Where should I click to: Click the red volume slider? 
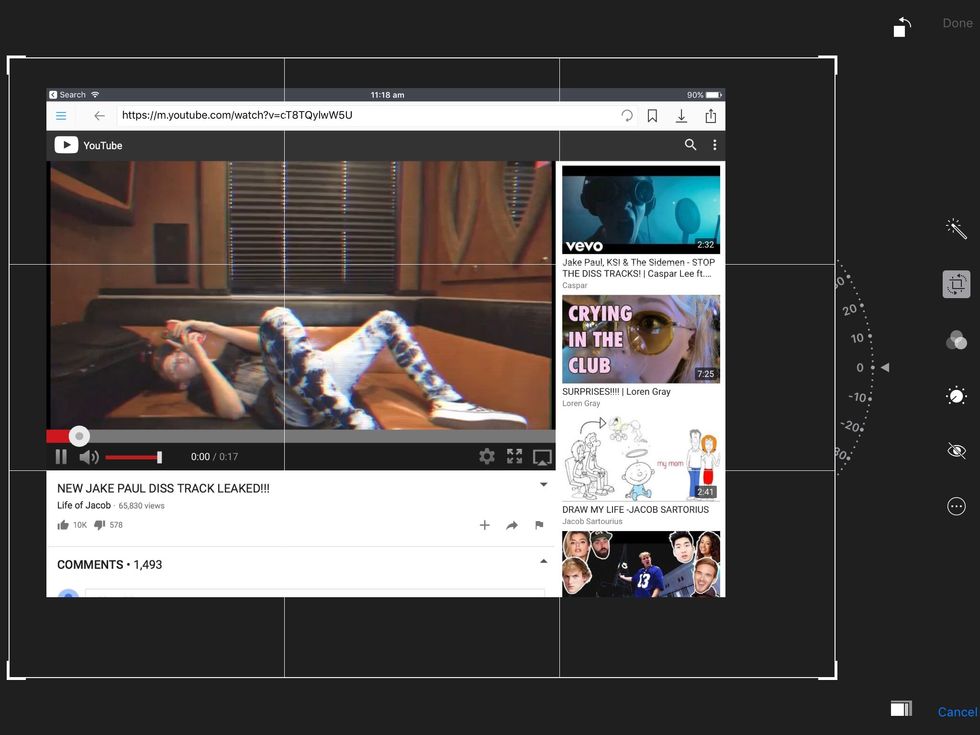(x=134, y=457)
